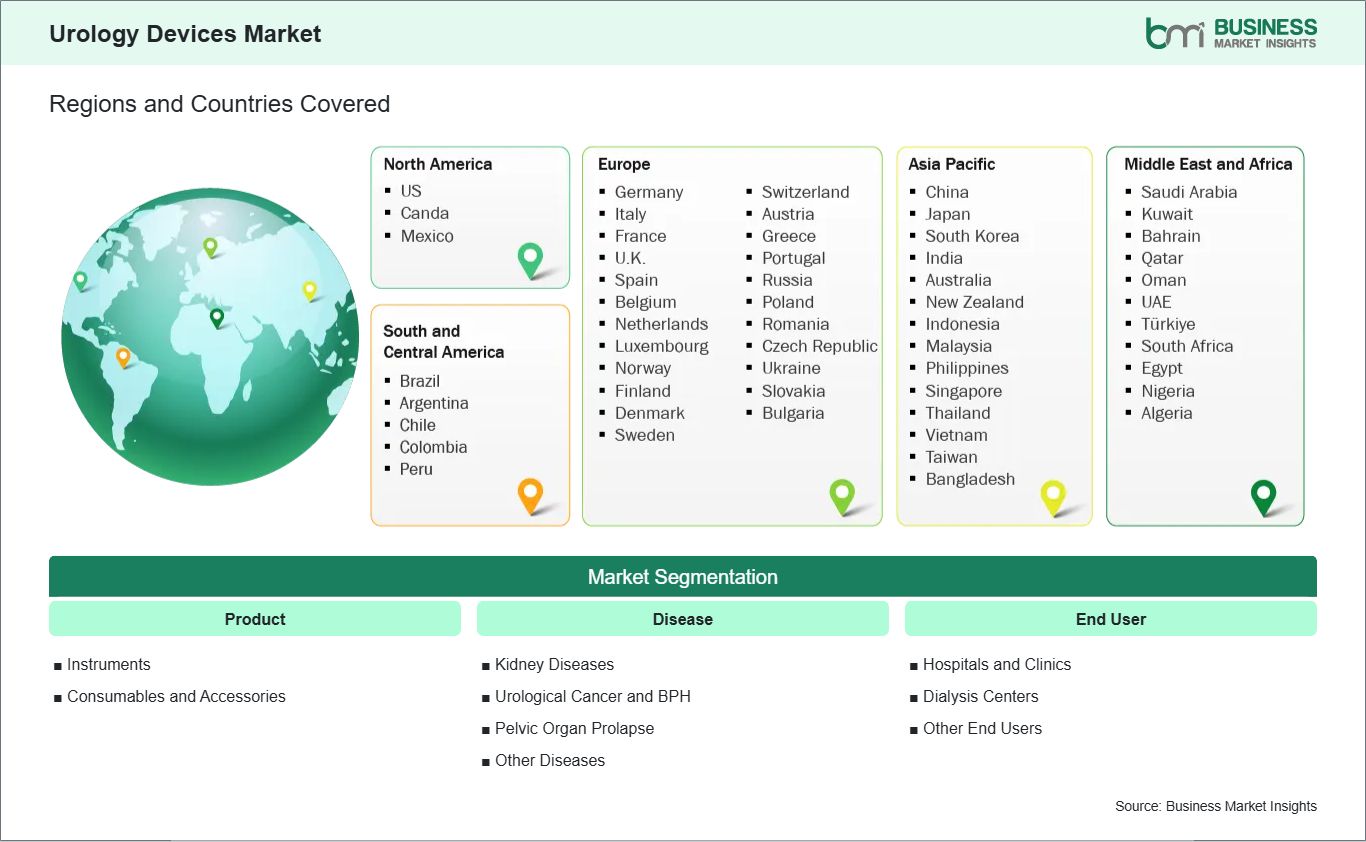Click the green North America location pin
This screenshot has height=842, width=1366.
[x=529, y=259]
